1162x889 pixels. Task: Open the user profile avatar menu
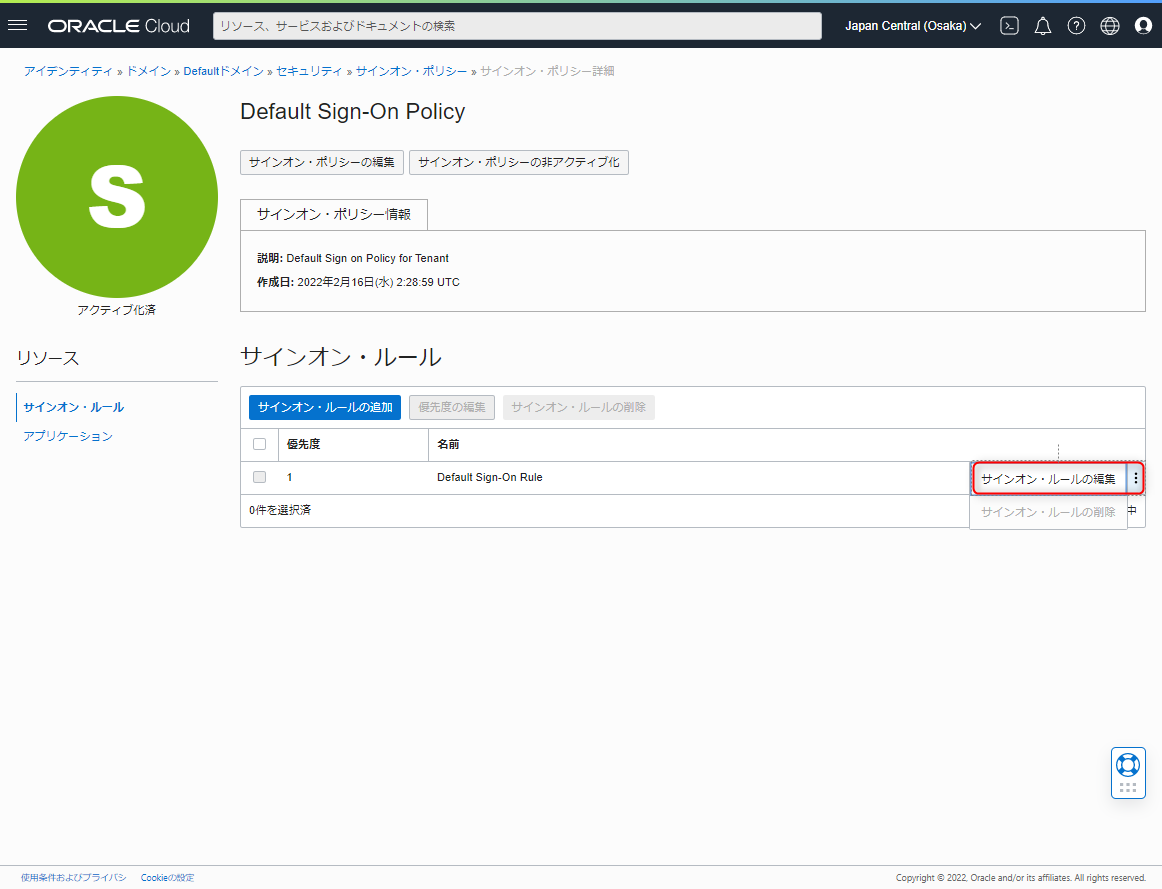pos(1143,26)
